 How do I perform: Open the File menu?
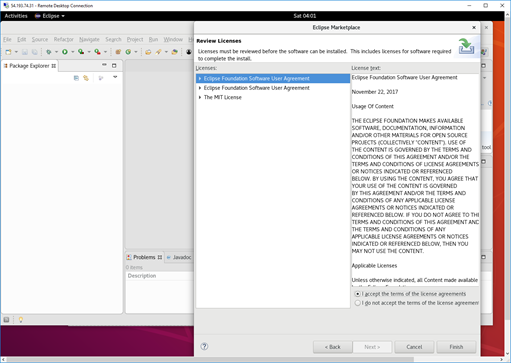click(7, 39)
